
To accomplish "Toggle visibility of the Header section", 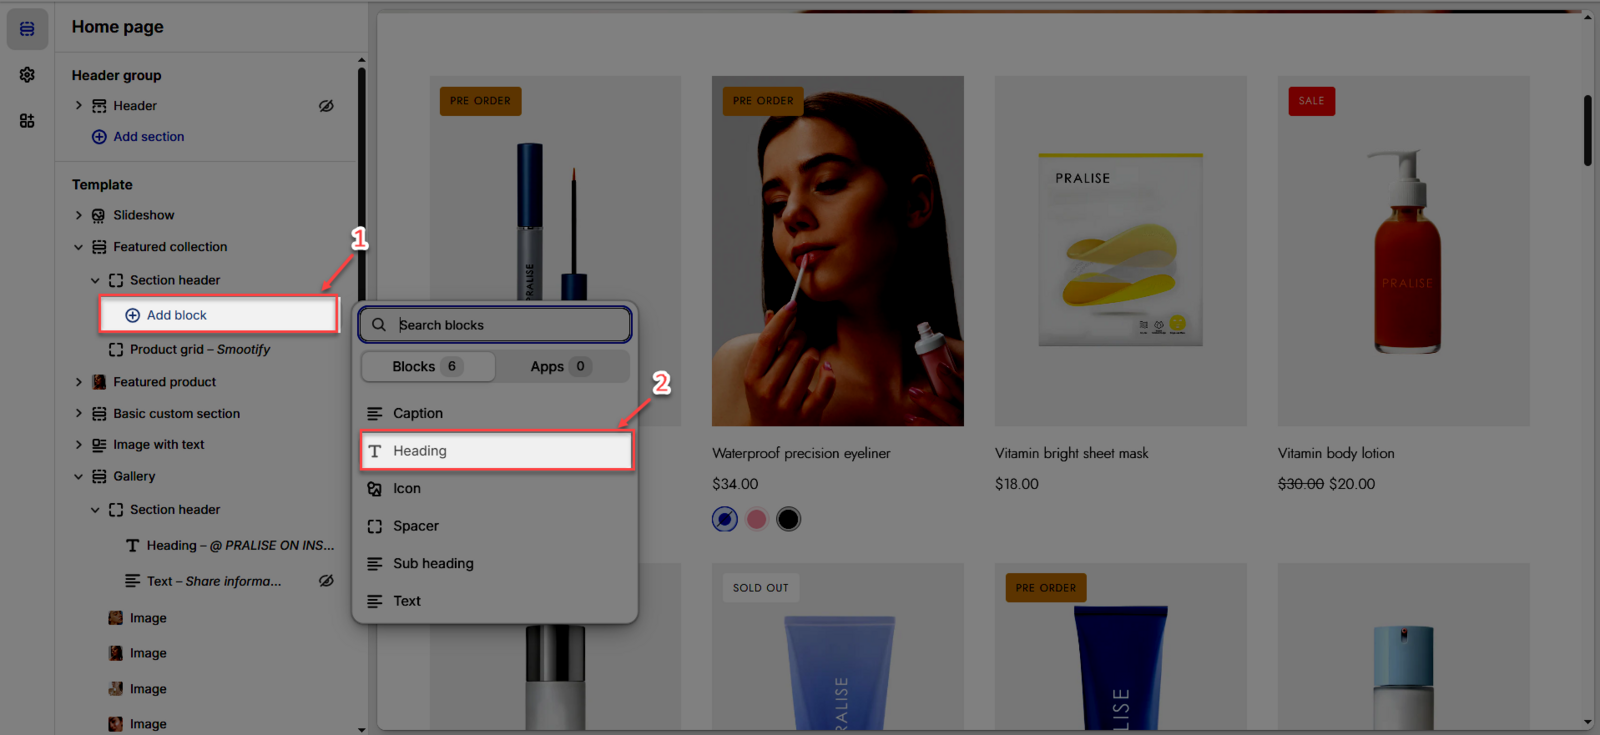I will (326, 106).
